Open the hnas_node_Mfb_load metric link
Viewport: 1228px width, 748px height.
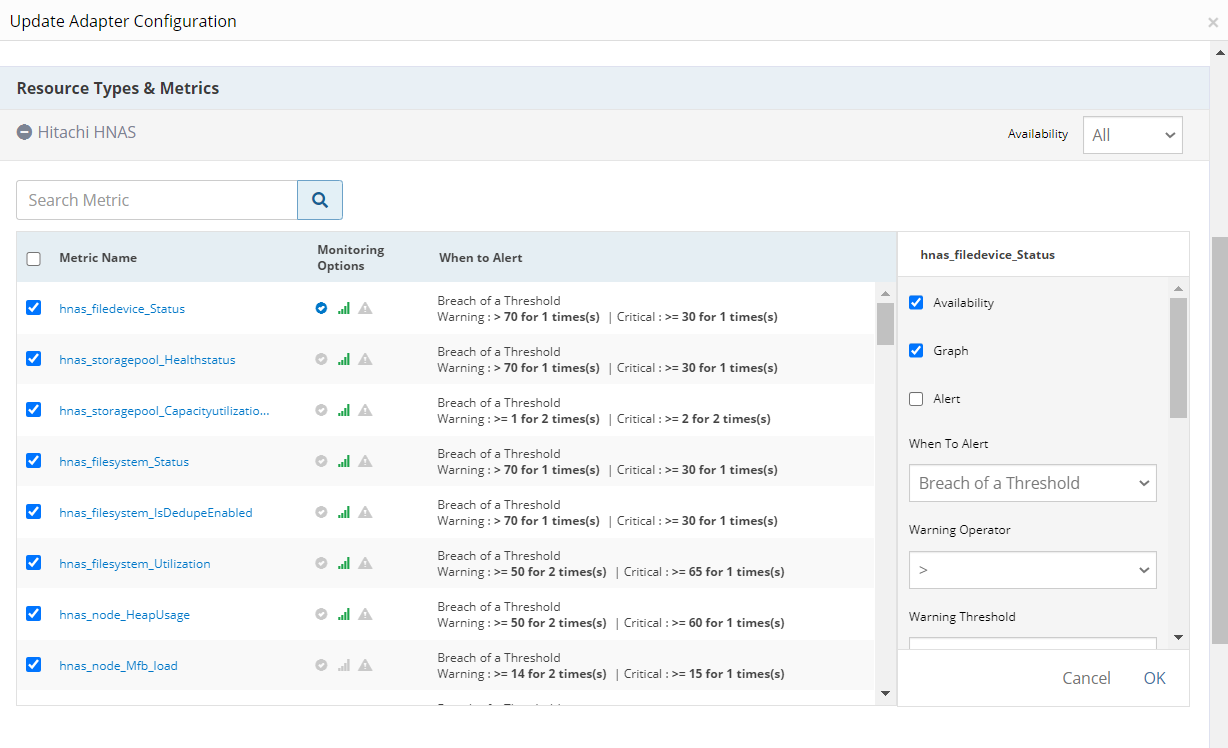click(118, 666)
